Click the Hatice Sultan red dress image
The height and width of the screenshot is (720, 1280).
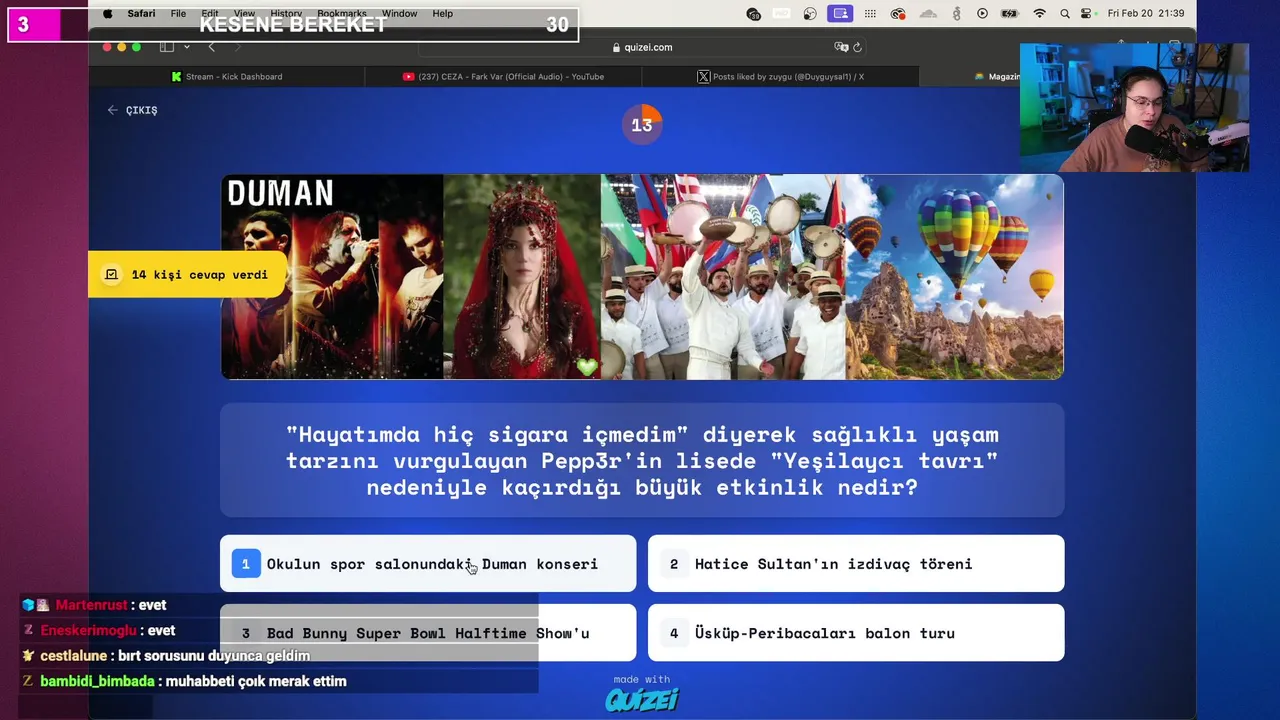click(x=522, y=277)
